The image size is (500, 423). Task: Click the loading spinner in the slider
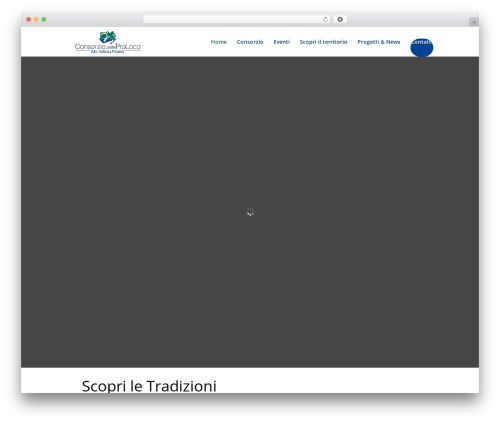[250, 212]
